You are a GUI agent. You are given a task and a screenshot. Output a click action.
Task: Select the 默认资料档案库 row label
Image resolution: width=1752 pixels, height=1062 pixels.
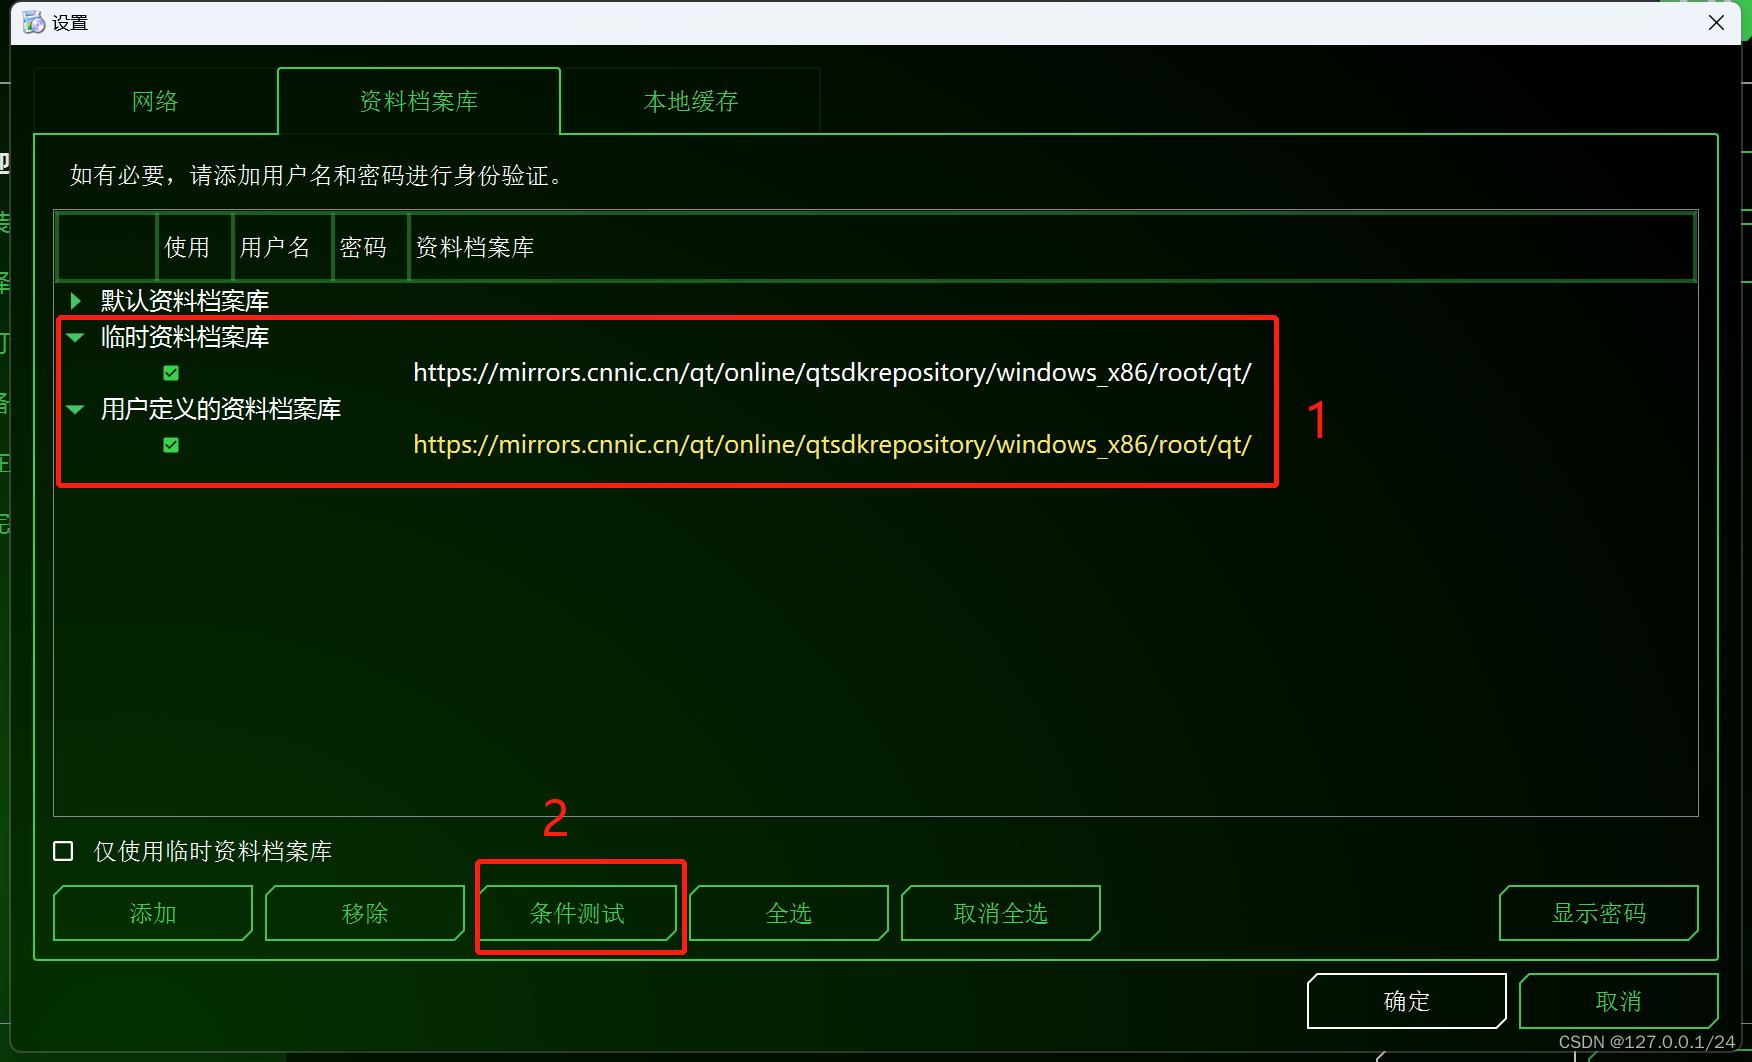[x=185, y=301]
